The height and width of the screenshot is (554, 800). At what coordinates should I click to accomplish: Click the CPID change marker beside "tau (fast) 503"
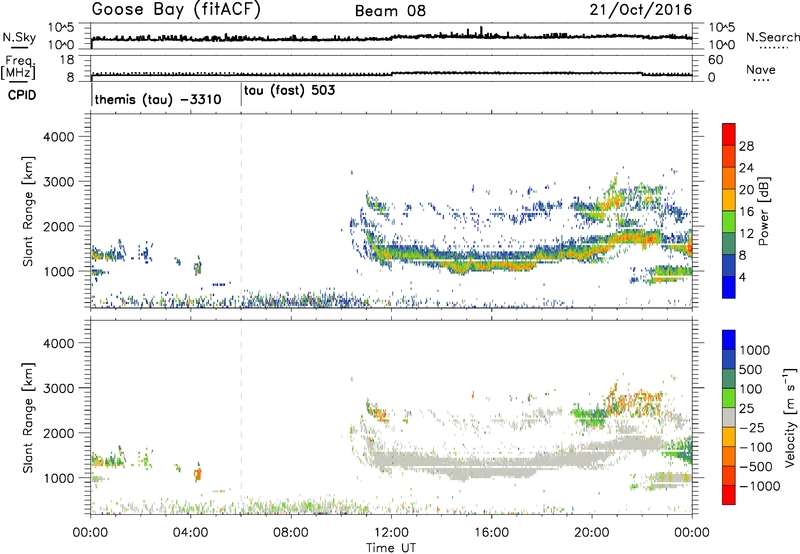coord(241,95)
